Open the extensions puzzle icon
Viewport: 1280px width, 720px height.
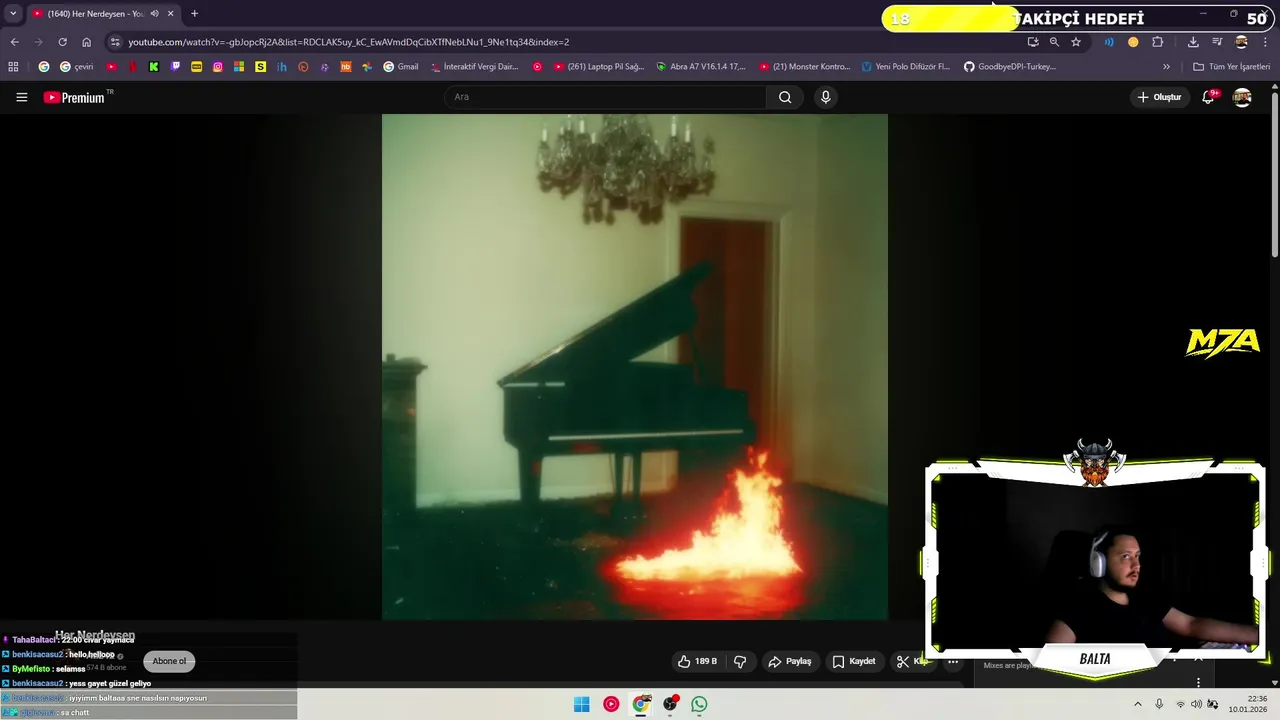pyautogui.click(x=1158, y=42)
